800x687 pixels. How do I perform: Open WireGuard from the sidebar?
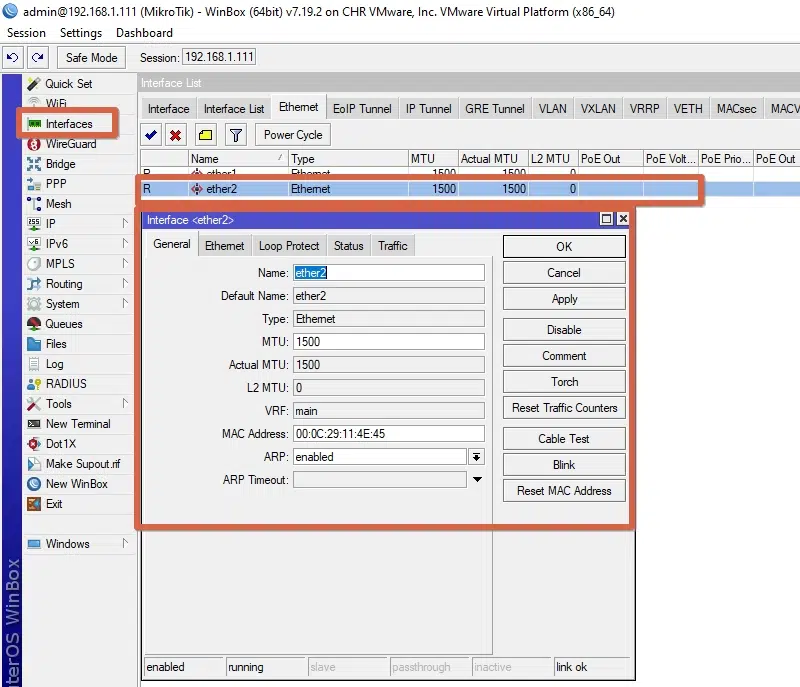click(x=70, y=144)
